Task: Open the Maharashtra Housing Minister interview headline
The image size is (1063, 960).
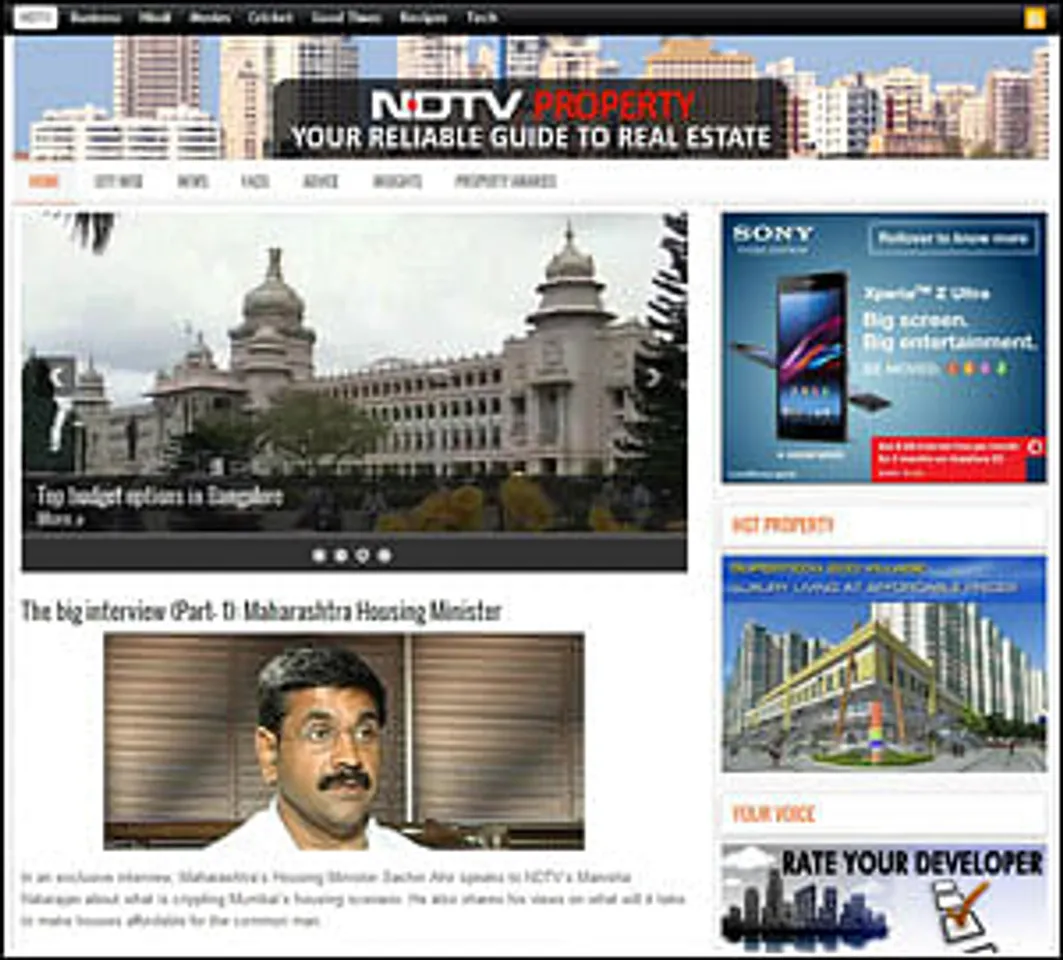Action: (x=261, y=612)
